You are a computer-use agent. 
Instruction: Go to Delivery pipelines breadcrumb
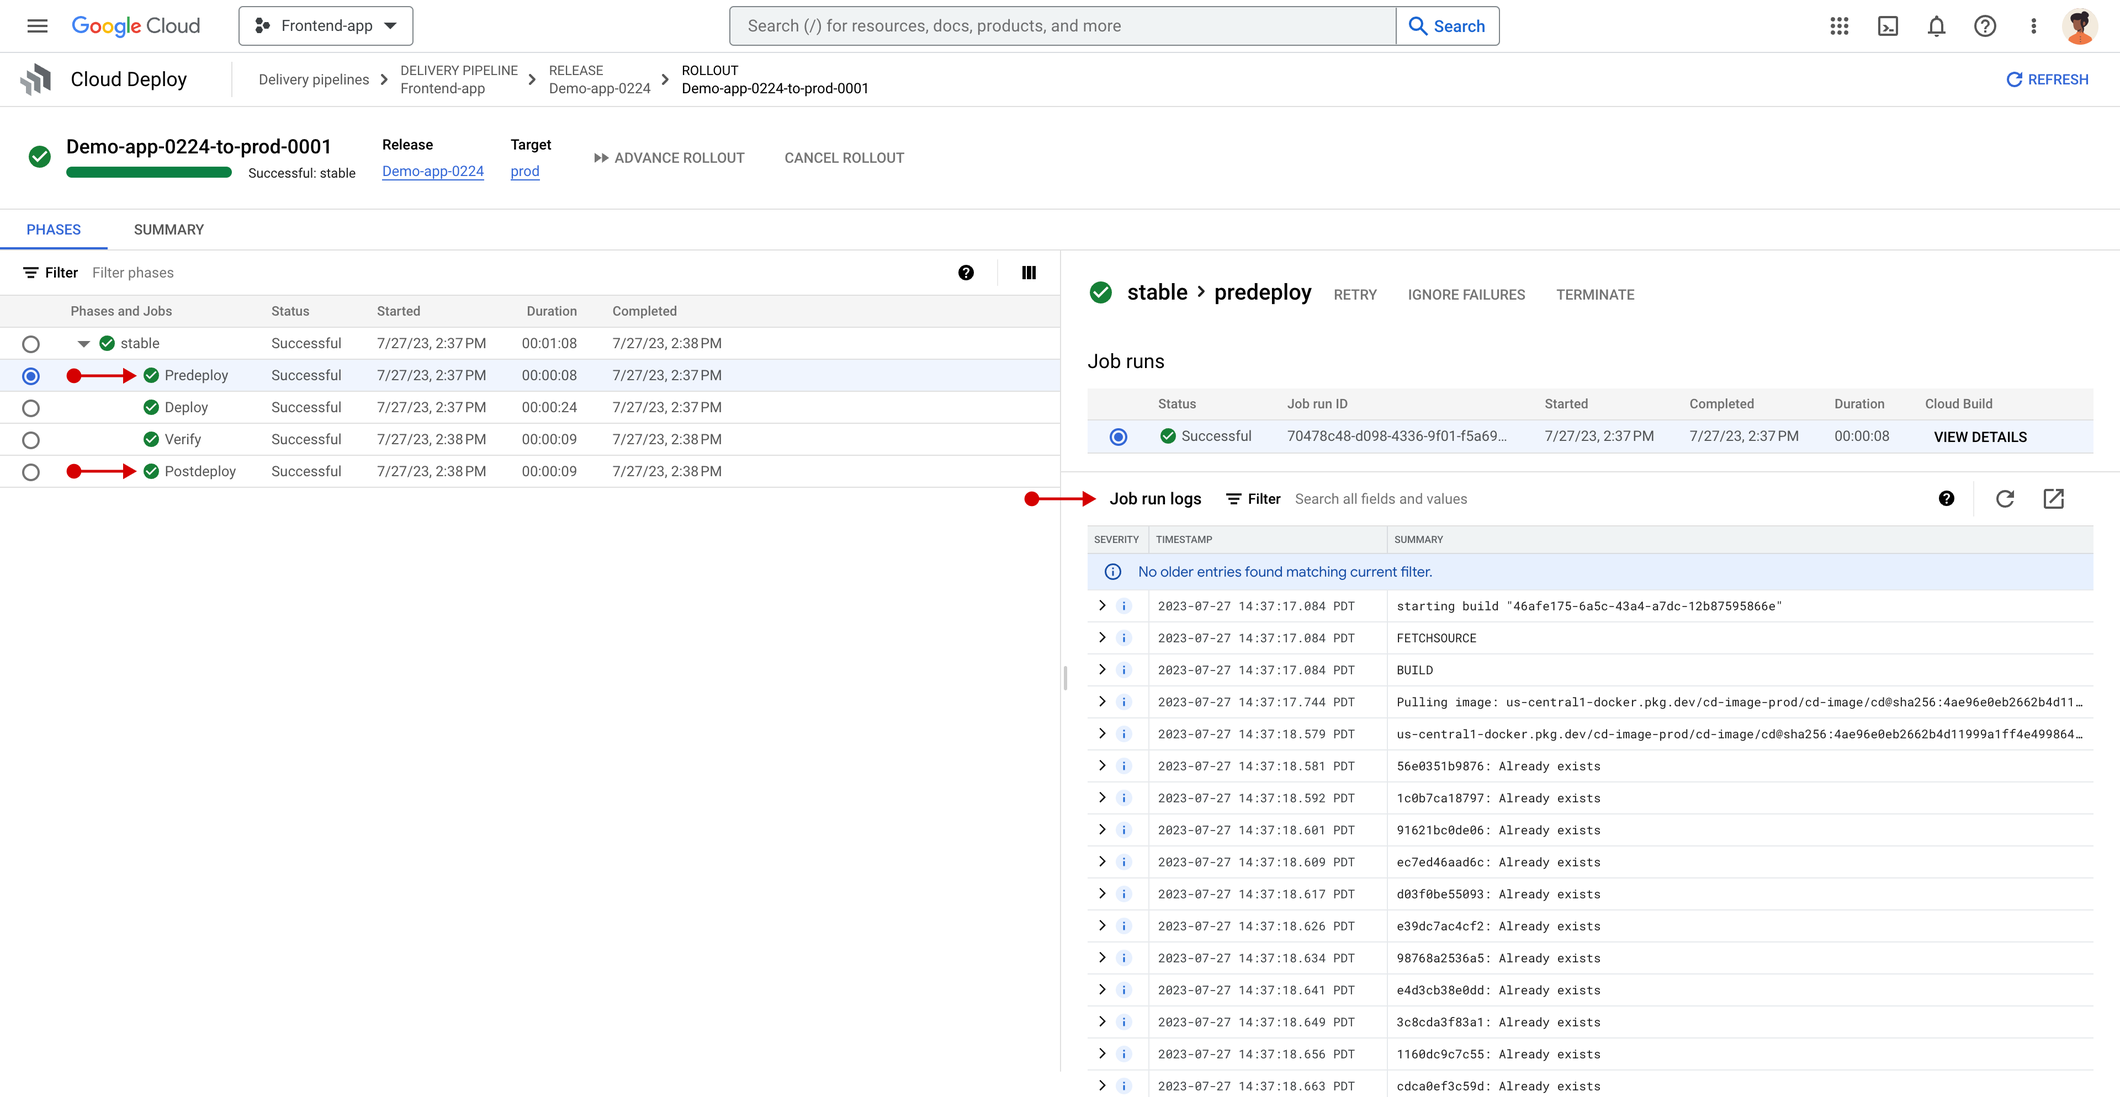(314, 80)
